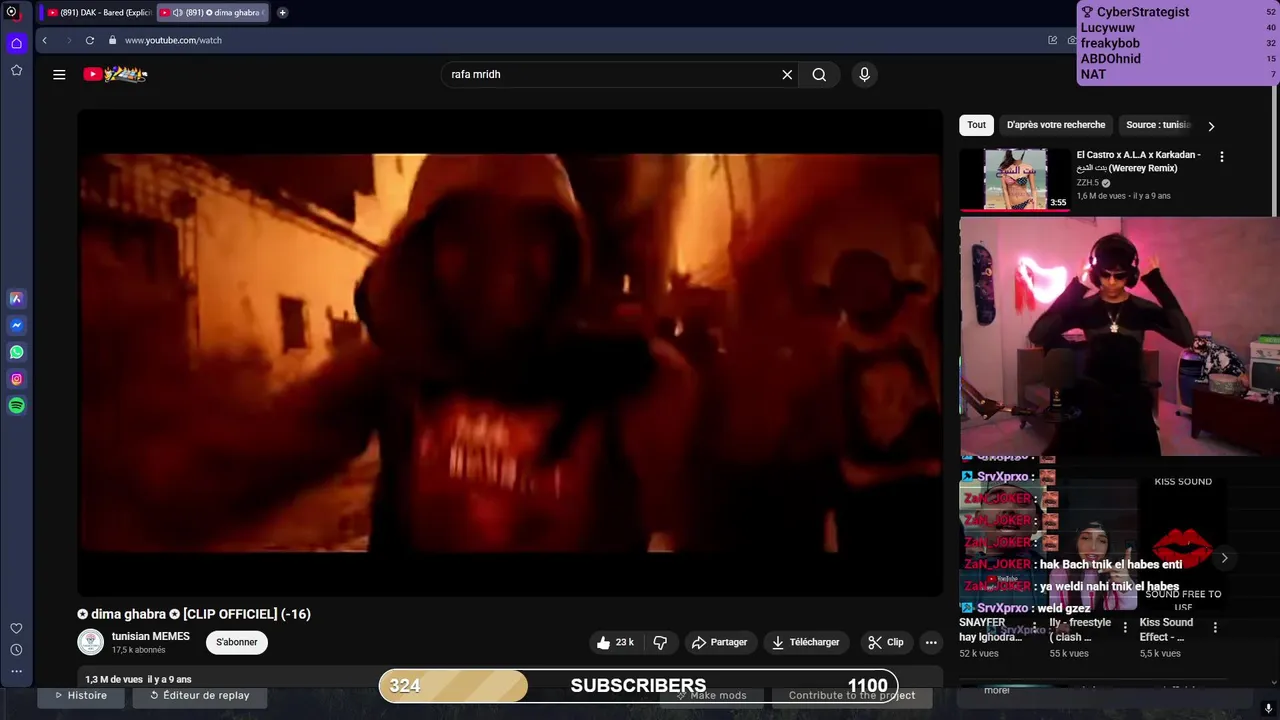This screenshot has width=1280, height=720.
Task: Open options menu for Ily freestyle video
Action: (1125, 628)
